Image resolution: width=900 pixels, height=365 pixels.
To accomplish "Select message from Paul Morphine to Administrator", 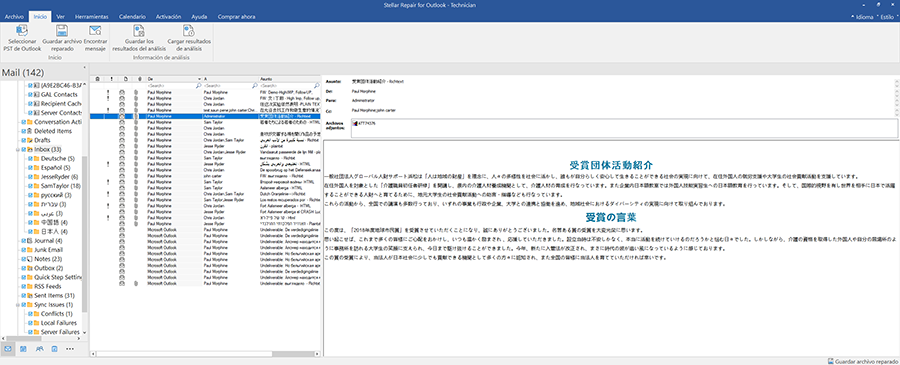I will [x=205, y=116].
